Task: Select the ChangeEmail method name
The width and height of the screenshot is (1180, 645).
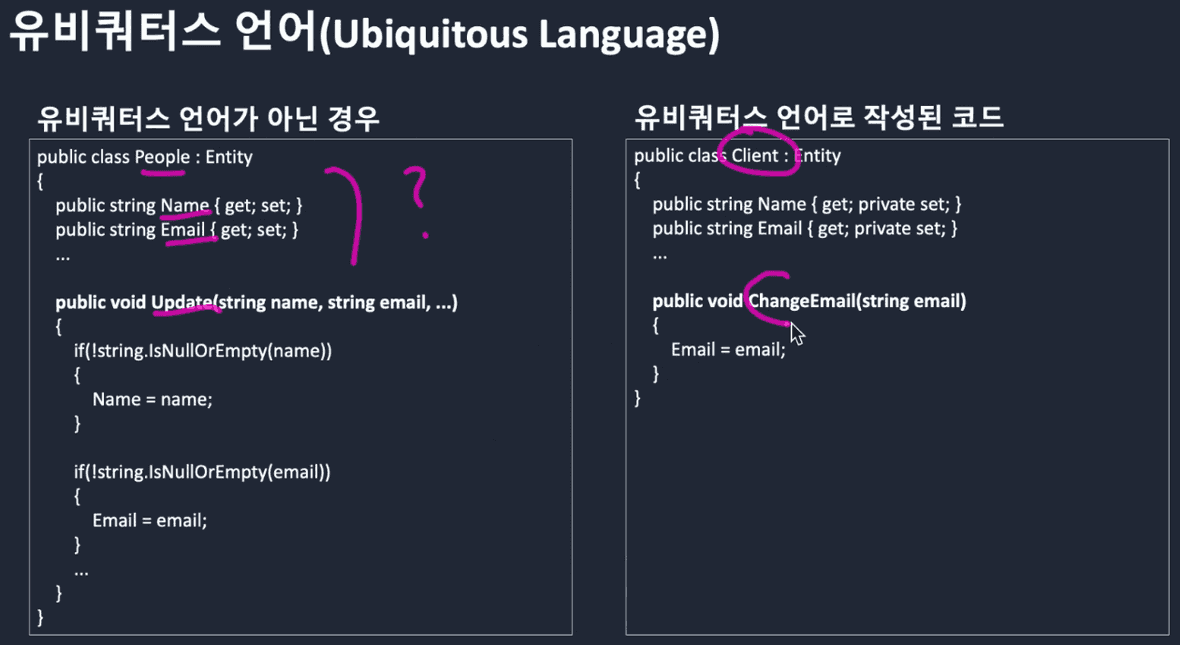Action: (799, 301)
